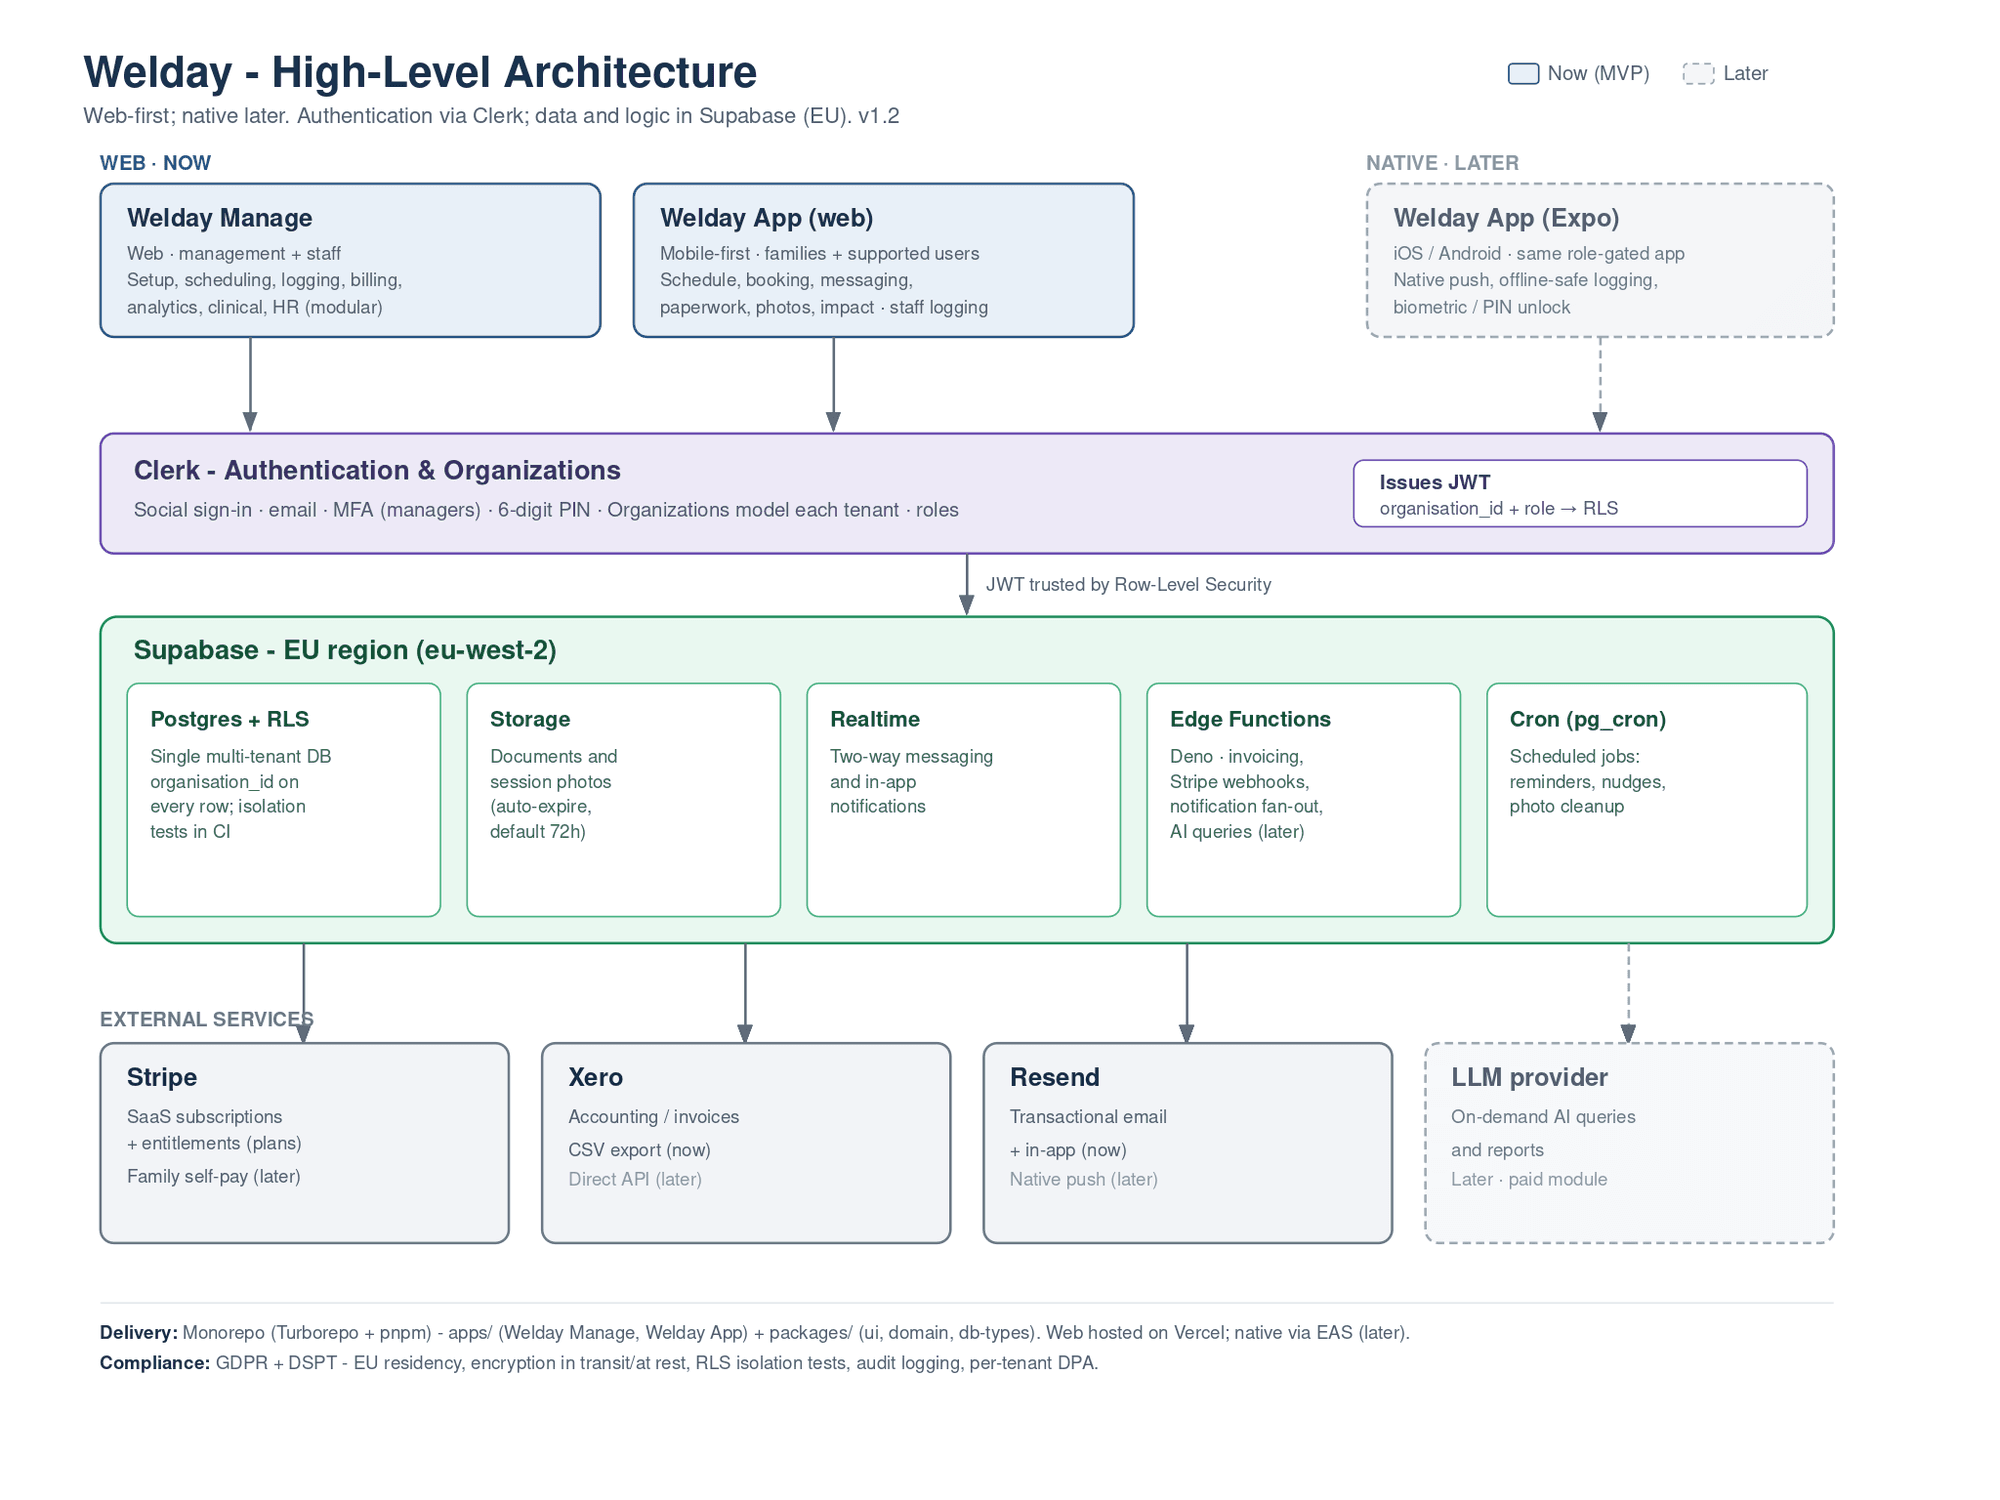This screenshot has height=1500, width=2000.
Task: Click the dashed Welday App (Expo) box
Action: [1600, 260]
